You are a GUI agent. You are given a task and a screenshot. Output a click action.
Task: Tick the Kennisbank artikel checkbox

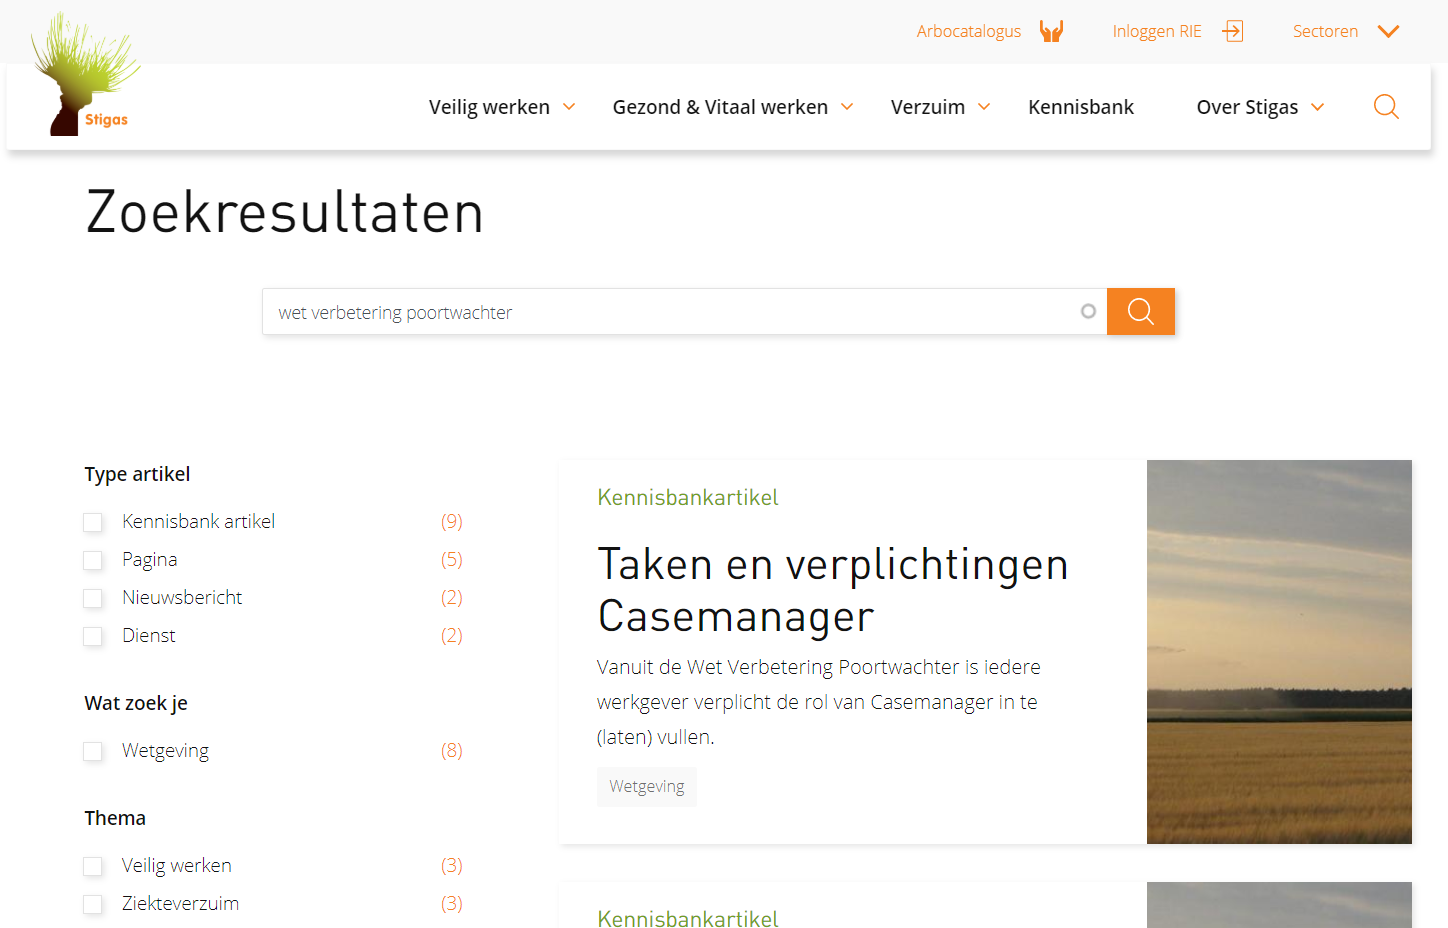click(x=93, y=522)
